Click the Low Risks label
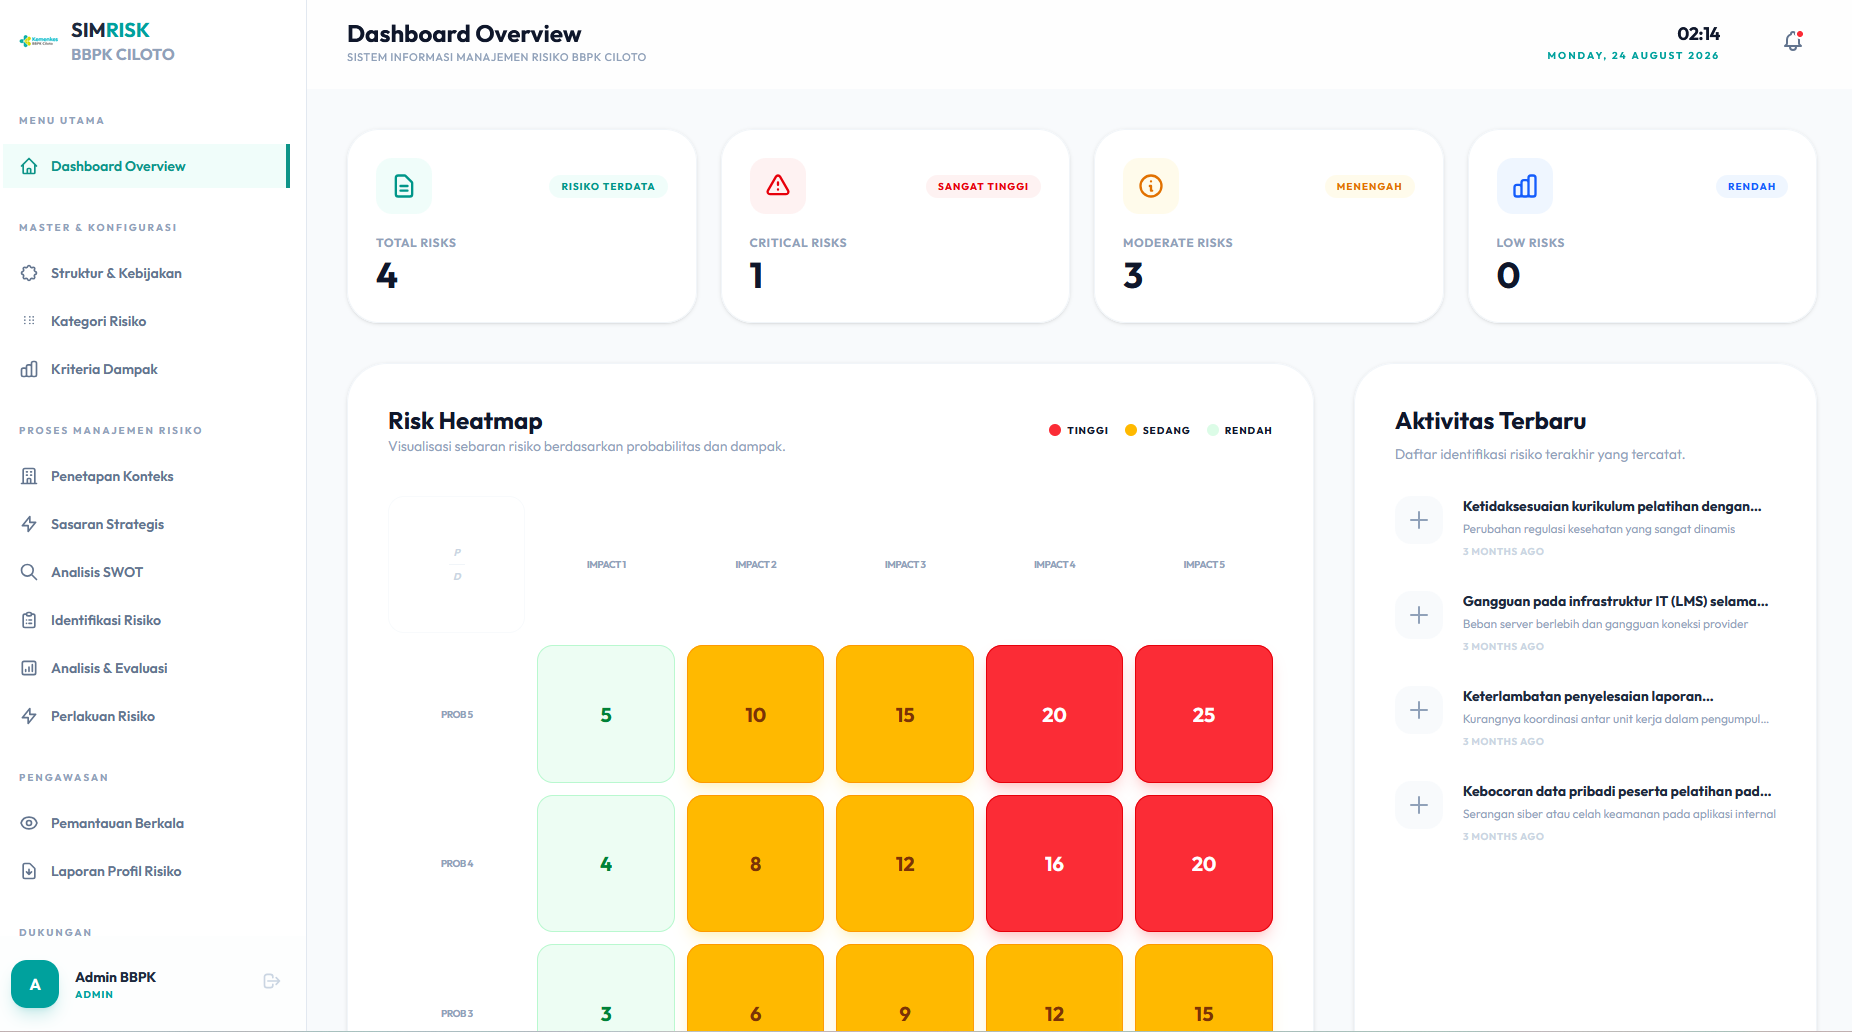This screenshot has height=1032, width=1852. point(1530,243)
